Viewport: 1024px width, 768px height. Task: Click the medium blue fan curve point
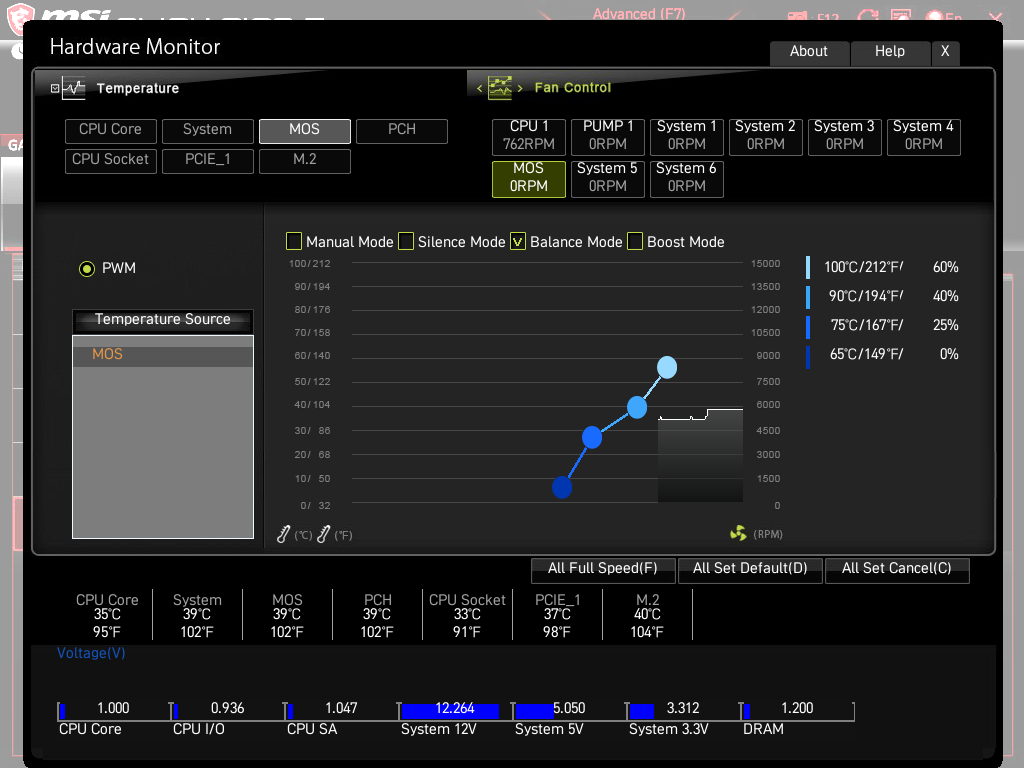(x=592, y=437)
